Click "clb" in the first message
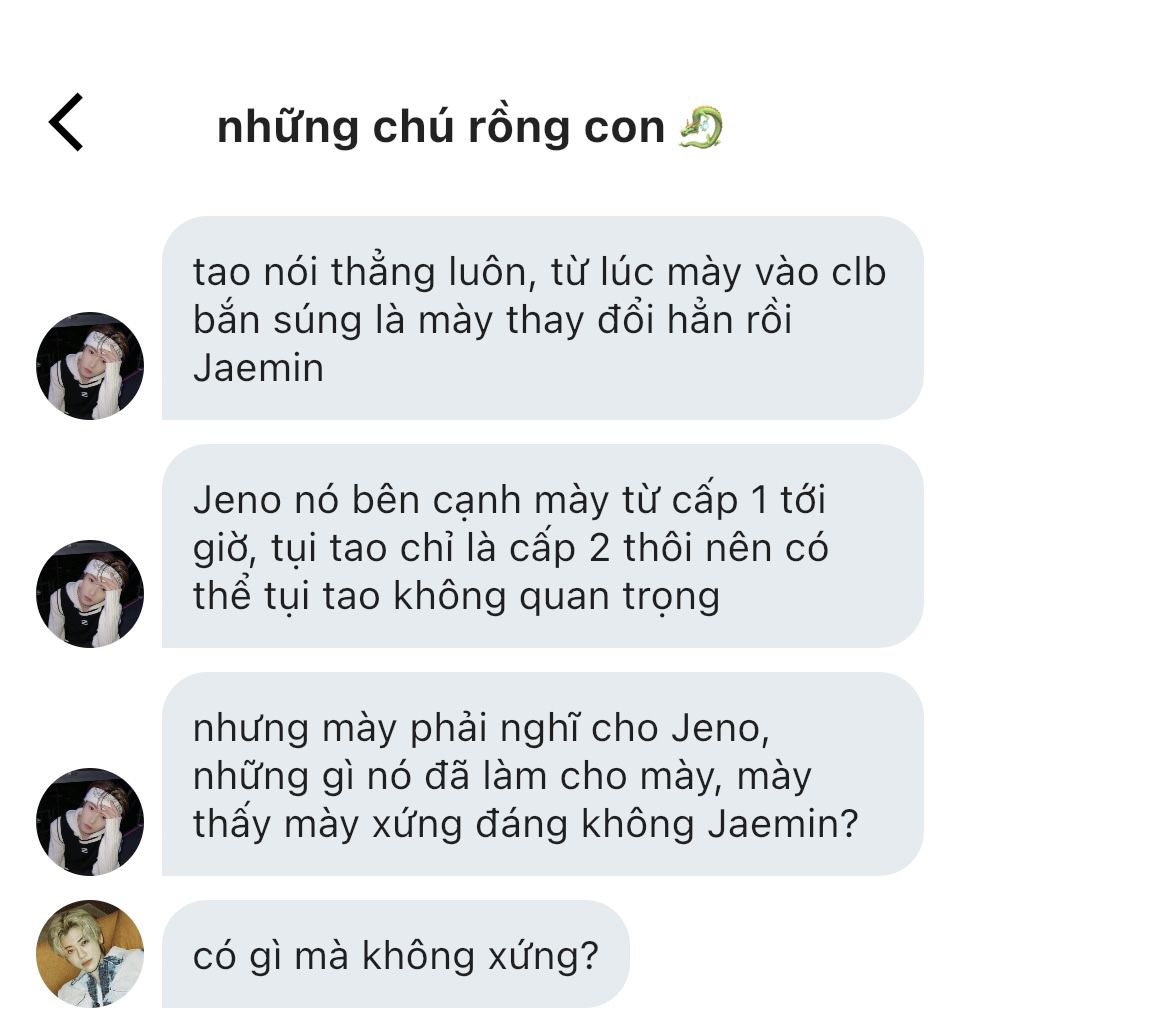1169x1021 pixels. coord(858,271)
